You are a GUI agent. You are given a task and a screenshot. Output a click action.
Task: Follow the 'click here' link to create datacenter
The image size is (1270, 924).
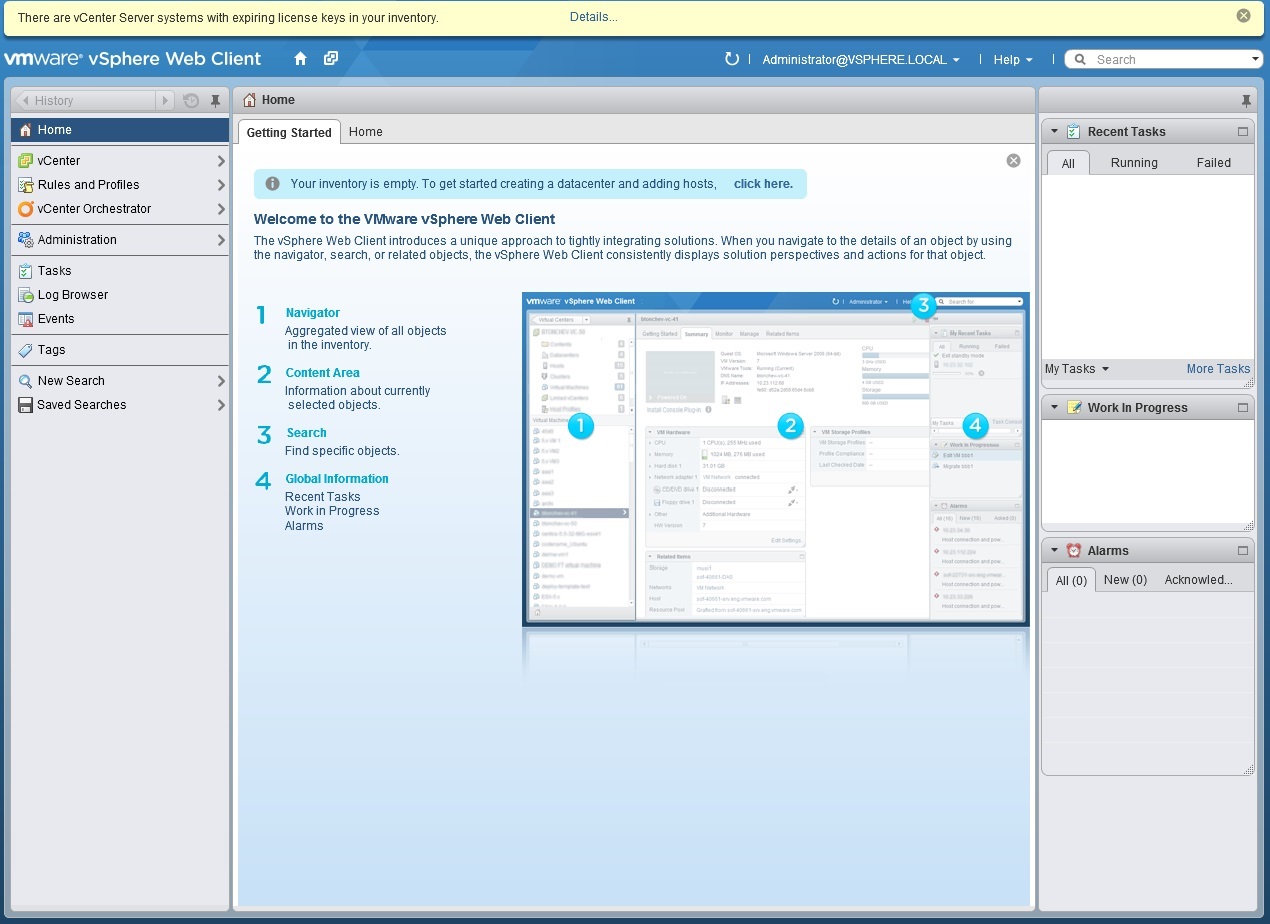click(x=763, y=184)
